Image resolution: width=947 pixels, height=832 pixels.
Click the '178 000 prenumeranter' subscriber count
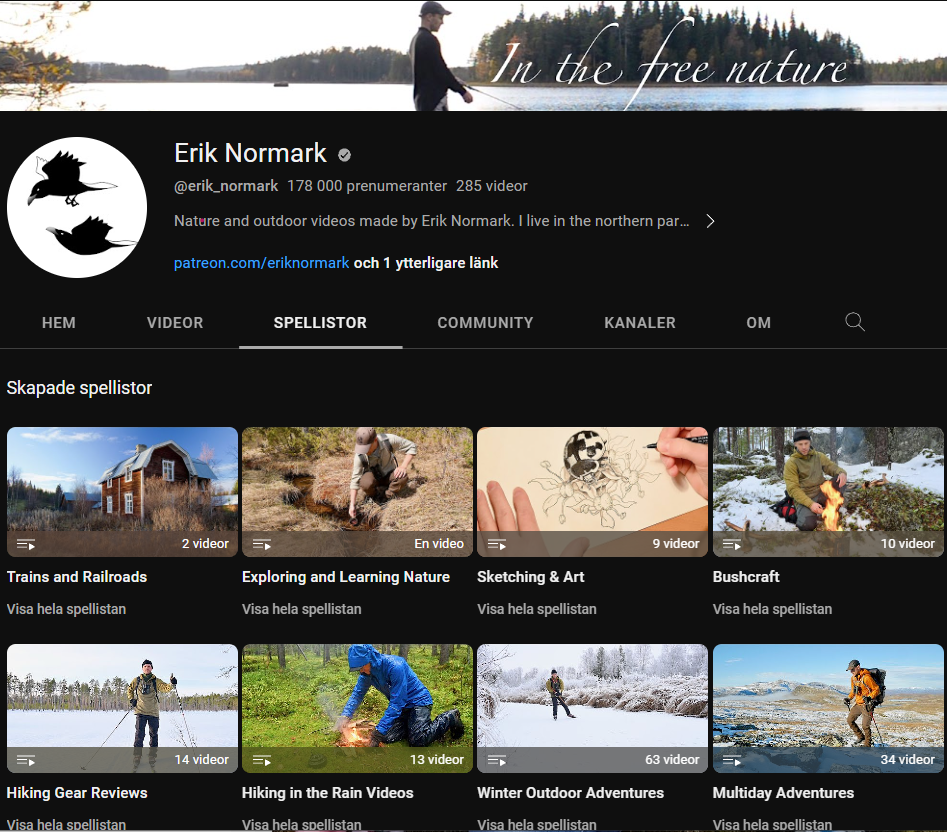[x=367, y=186]
